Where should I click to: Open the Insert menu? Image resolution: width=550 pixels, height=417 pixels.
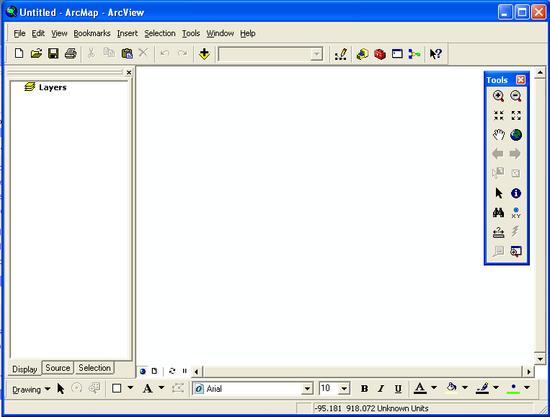coord(127,33)
